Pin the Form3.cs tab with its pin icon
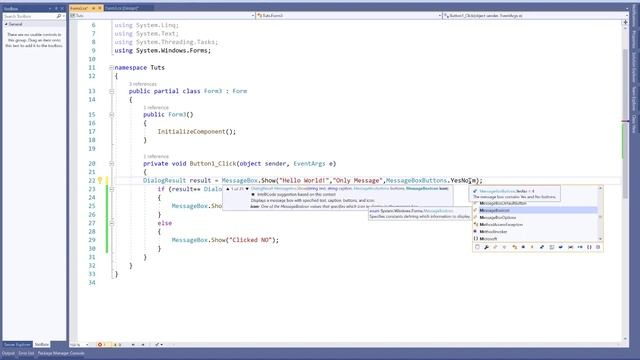Screen dimensions: 640x360 (x=93, y=8)
